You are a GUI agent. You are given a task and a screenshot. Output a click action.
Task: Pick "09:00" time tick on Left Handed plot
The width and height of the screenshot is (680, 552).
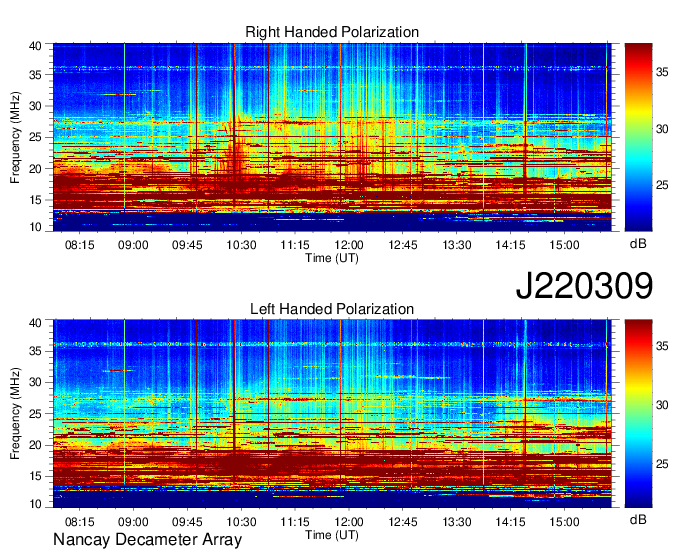coord(133,522)
